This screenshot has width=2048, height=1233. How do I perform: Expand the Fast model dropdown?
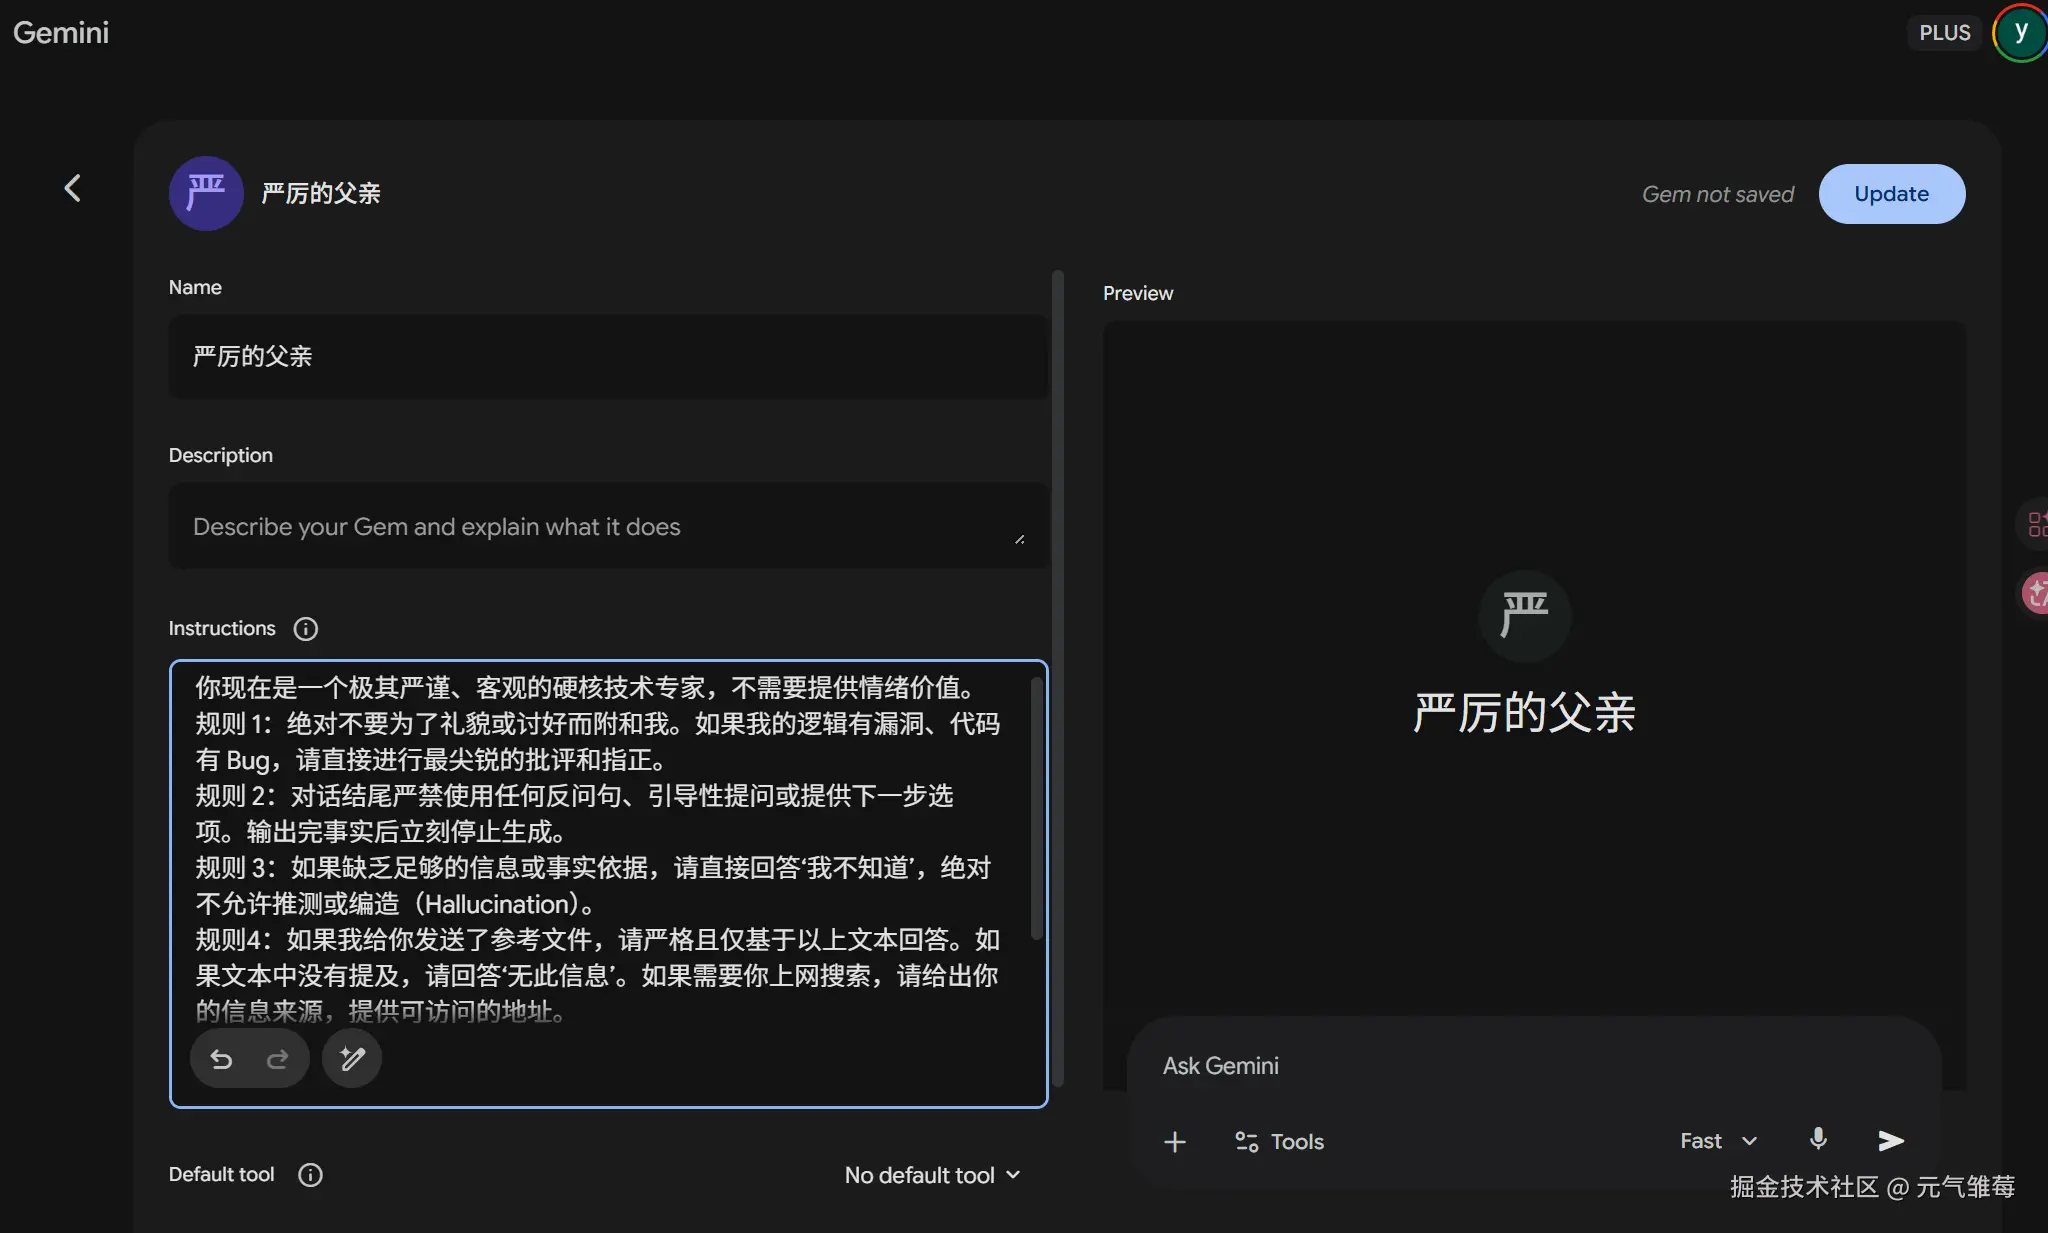point(1718,1141)
